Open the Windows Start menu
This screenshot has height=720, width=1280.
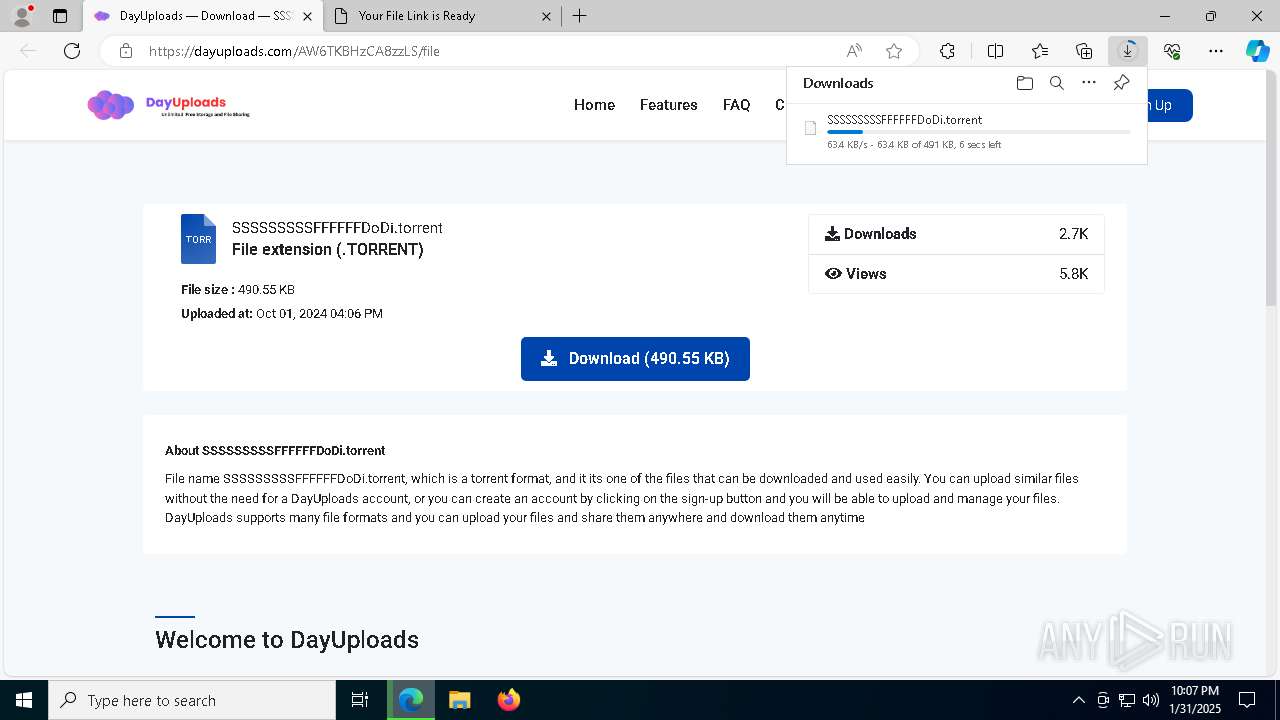[24, 700]
